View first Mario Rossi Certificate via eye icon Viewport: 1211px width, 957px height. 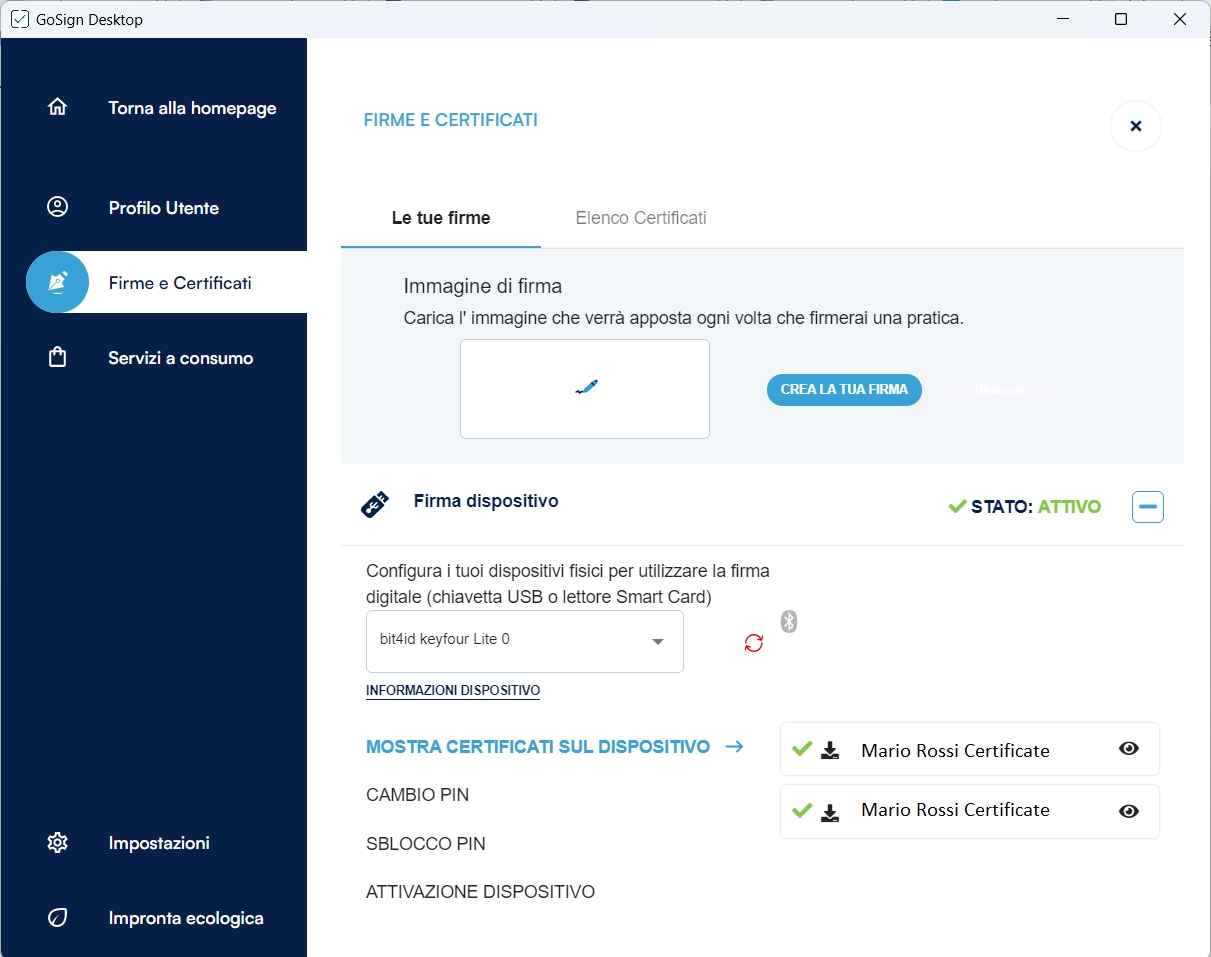(1129, 749)
